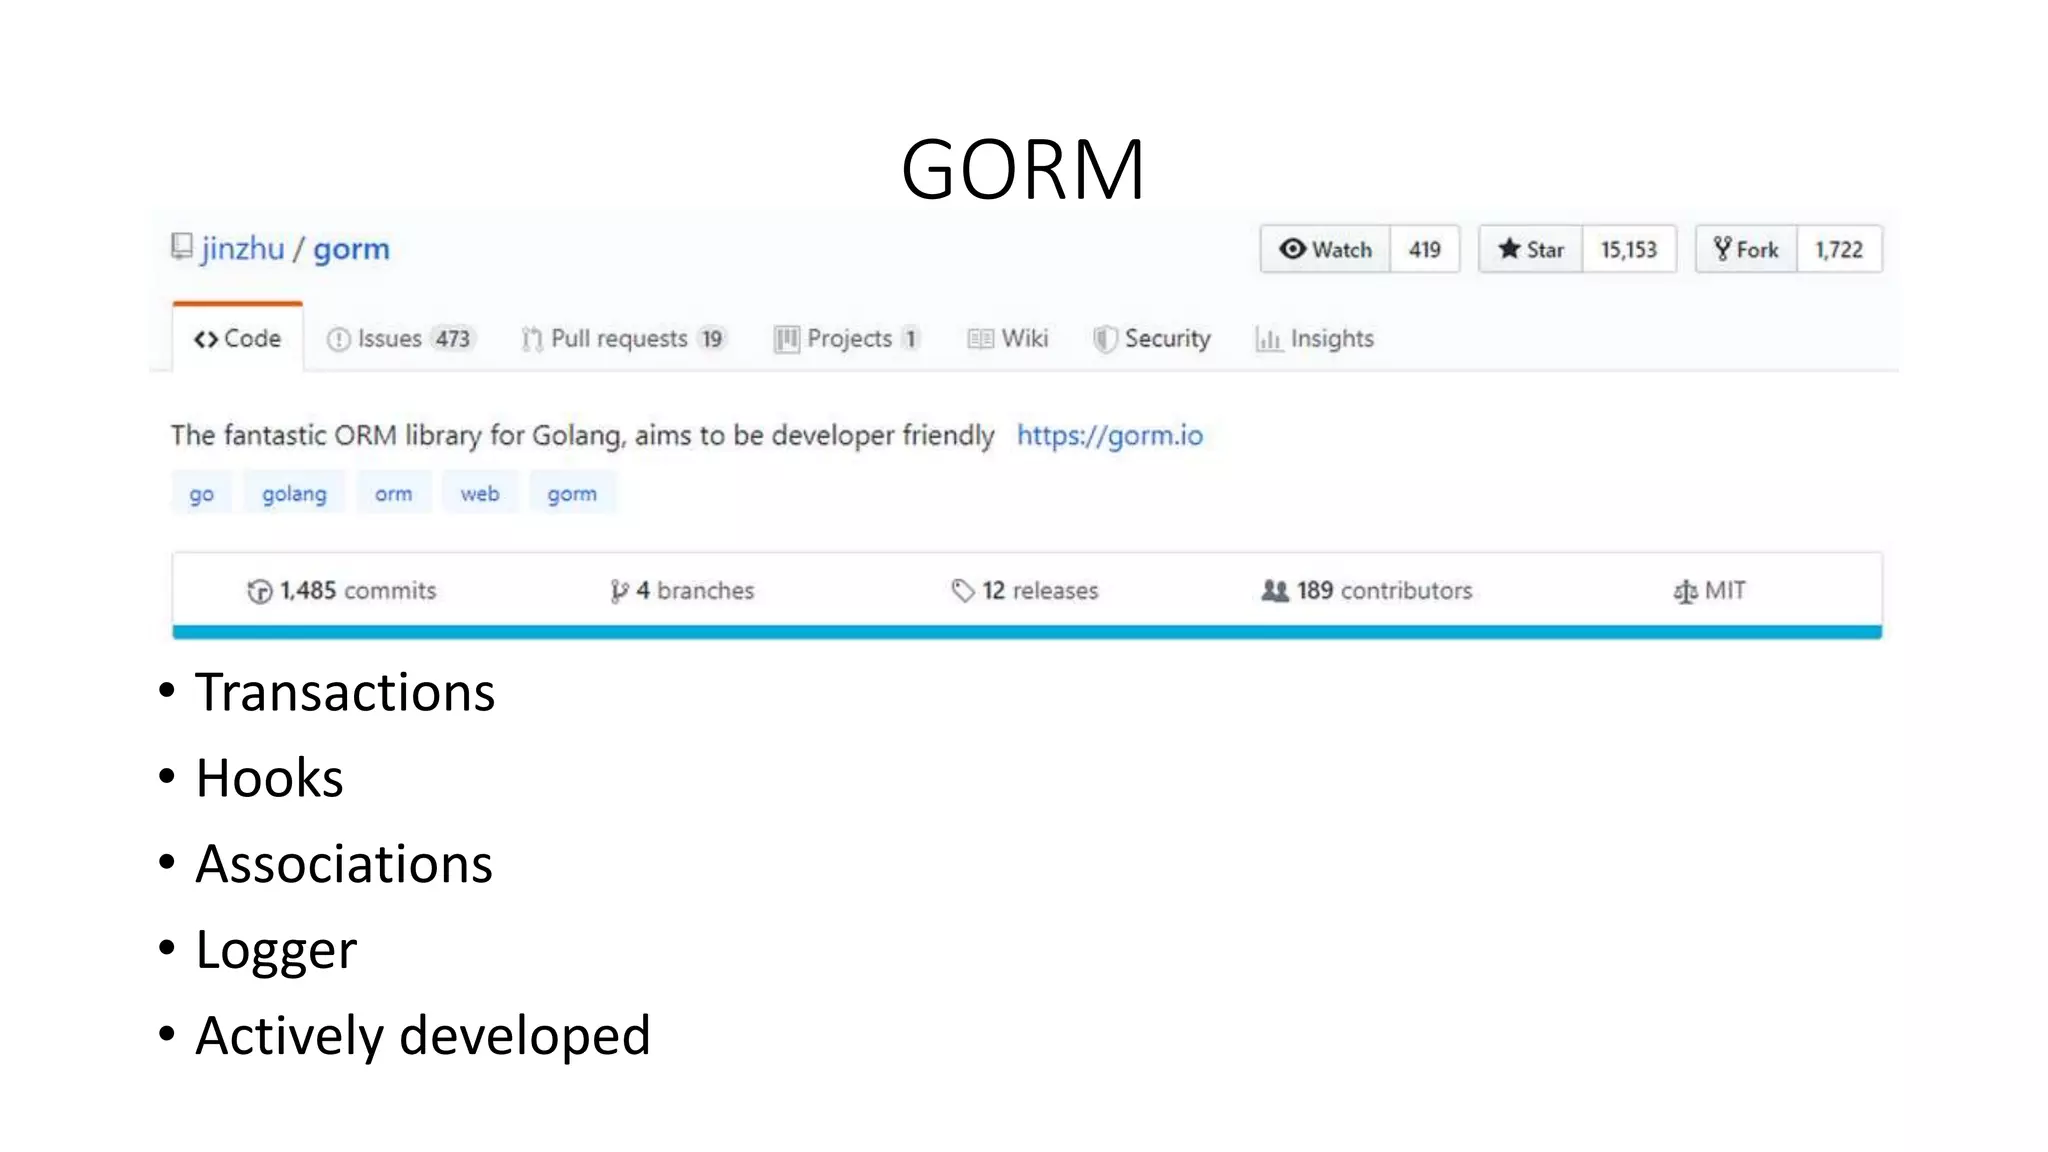Click the issue circle icon before Issues
The width and height of the screenshot is (2048, 1152).
(339, 340)
